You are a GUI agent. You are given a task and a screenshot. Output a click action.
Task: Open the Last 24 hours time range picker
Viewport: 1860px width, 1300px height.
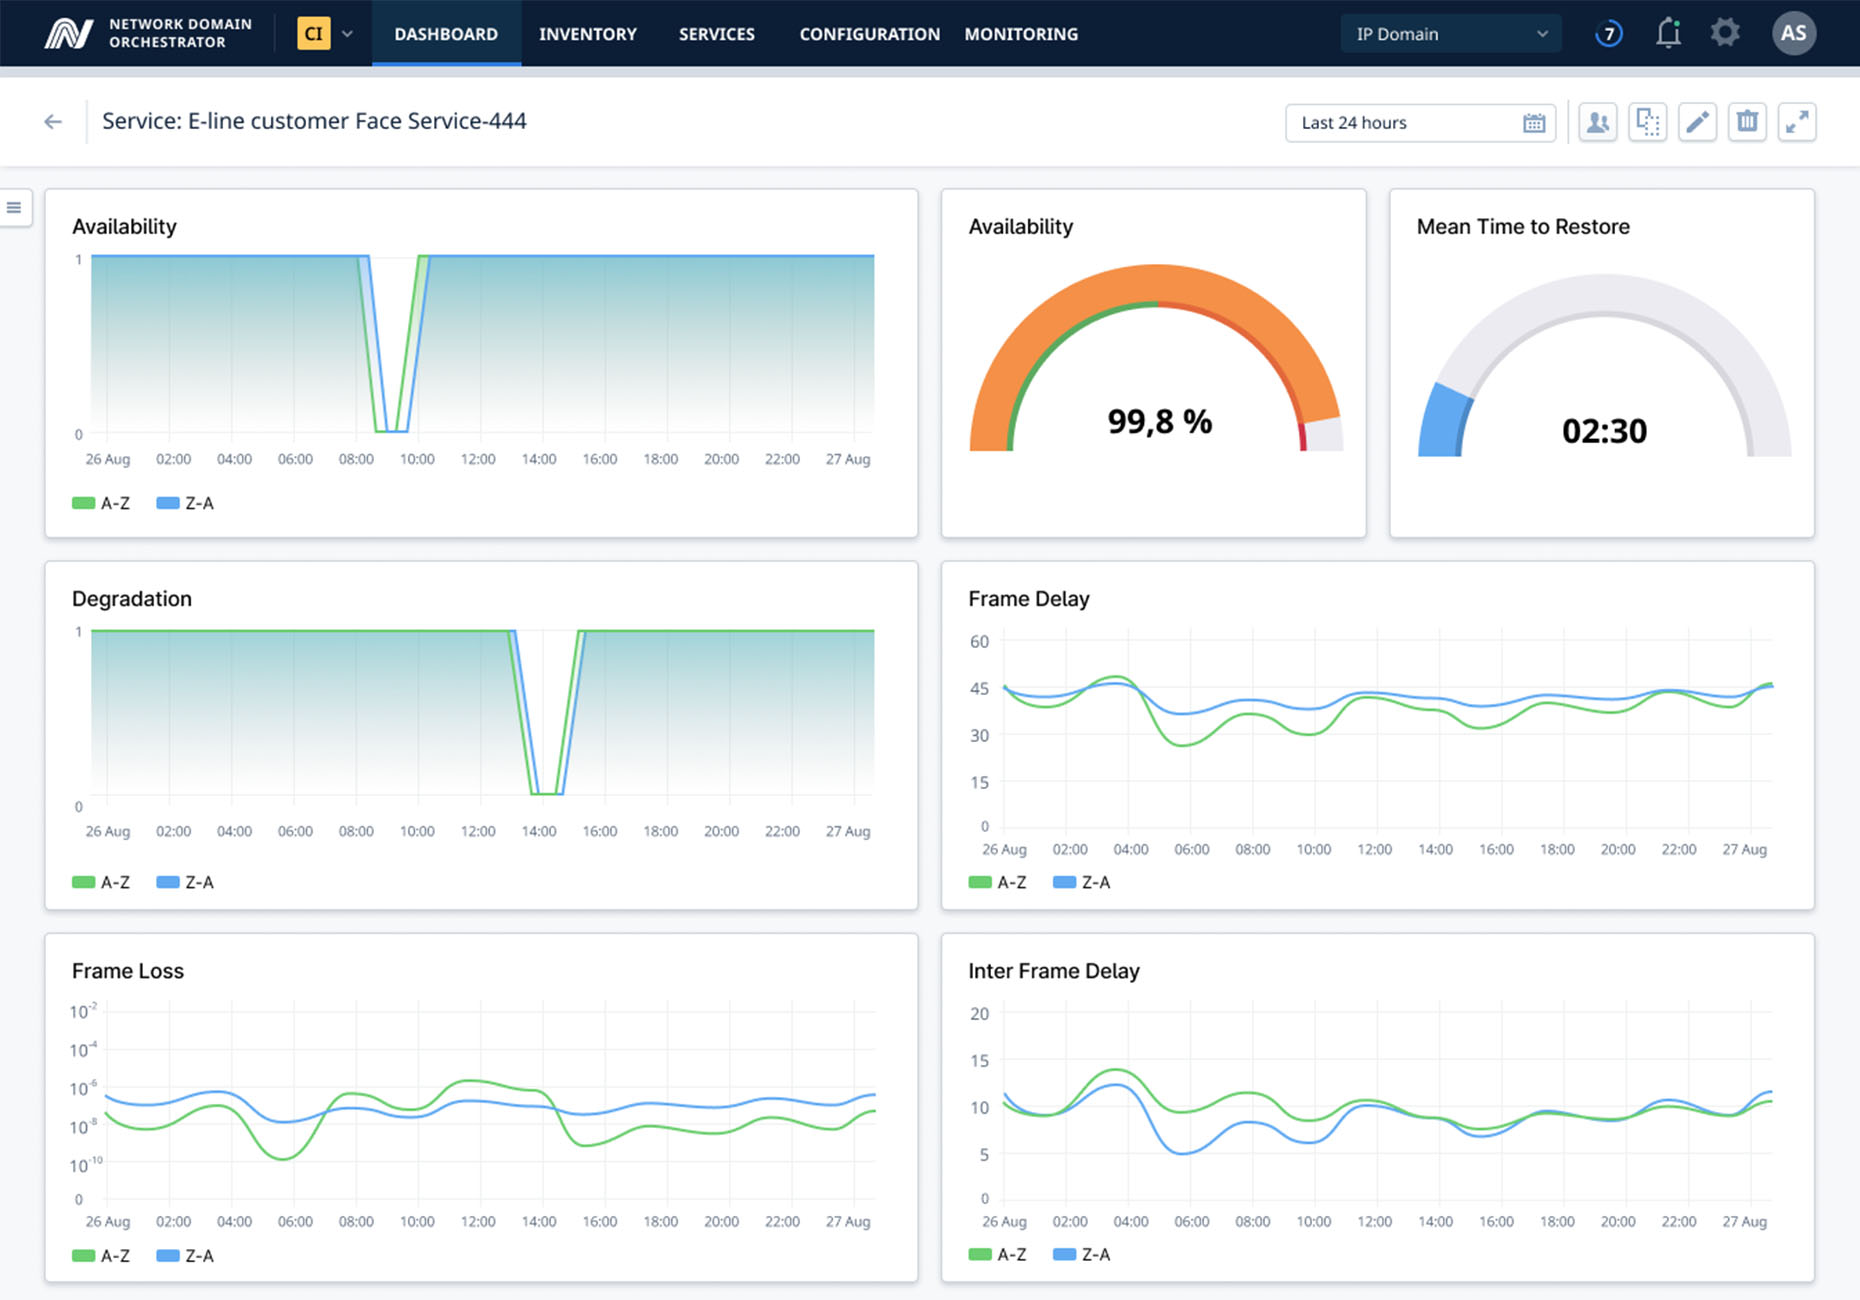pyautogui.click(x=1420, y=123)
